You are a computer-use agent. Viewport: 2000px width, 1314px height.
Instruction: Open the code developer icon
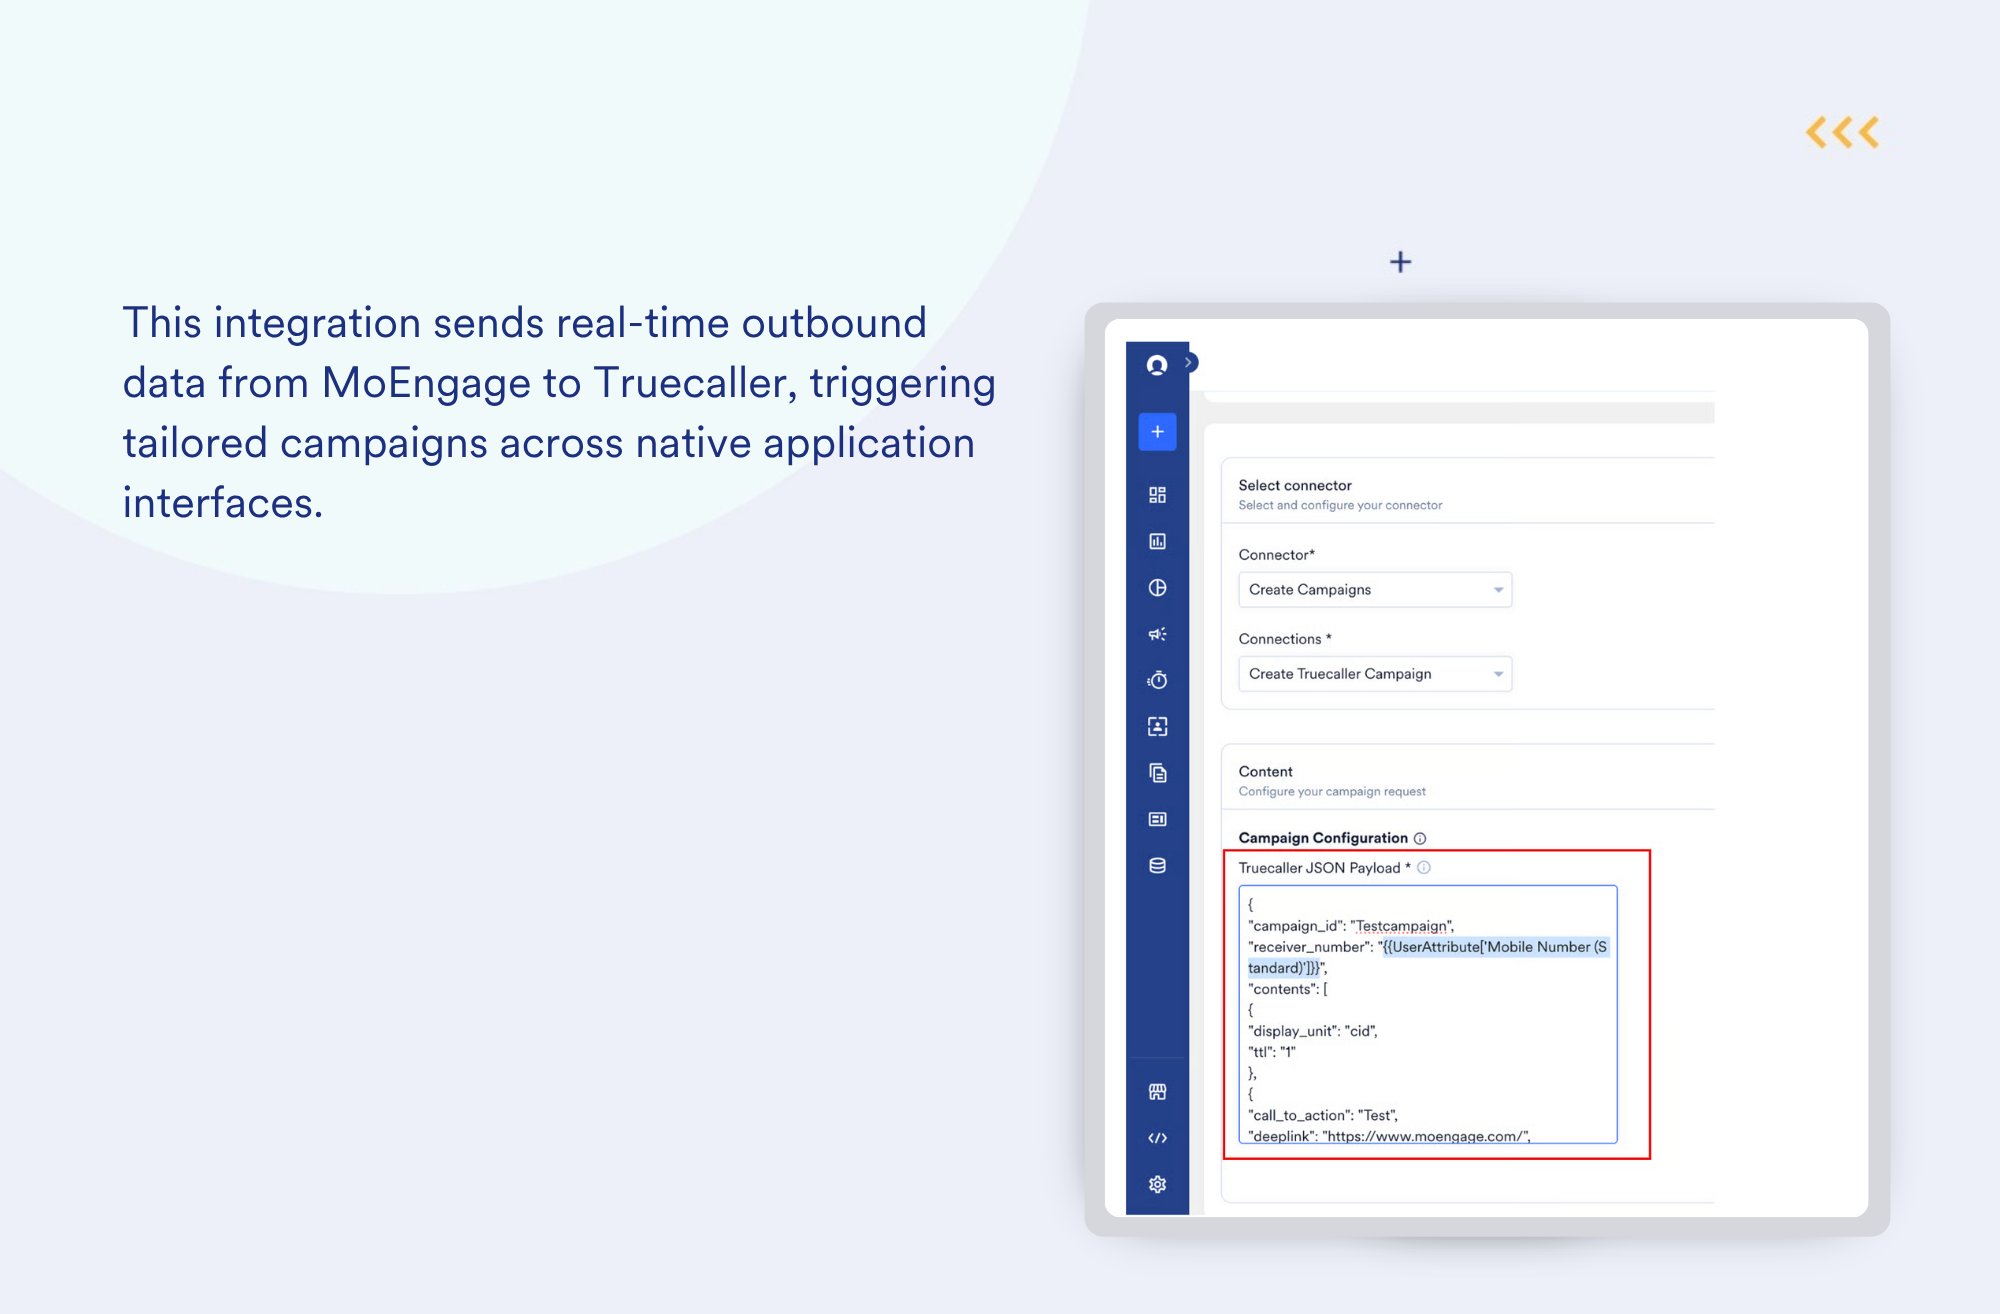pos(1157,1138)
